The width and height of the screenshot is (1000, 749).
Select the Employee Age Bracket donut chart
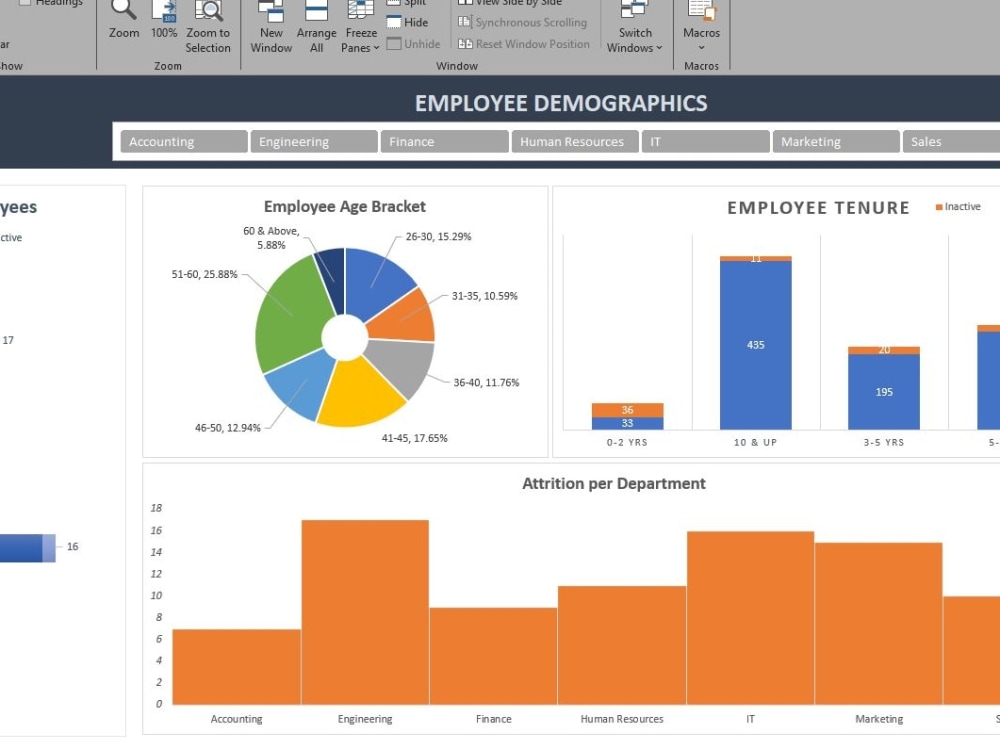345,330
